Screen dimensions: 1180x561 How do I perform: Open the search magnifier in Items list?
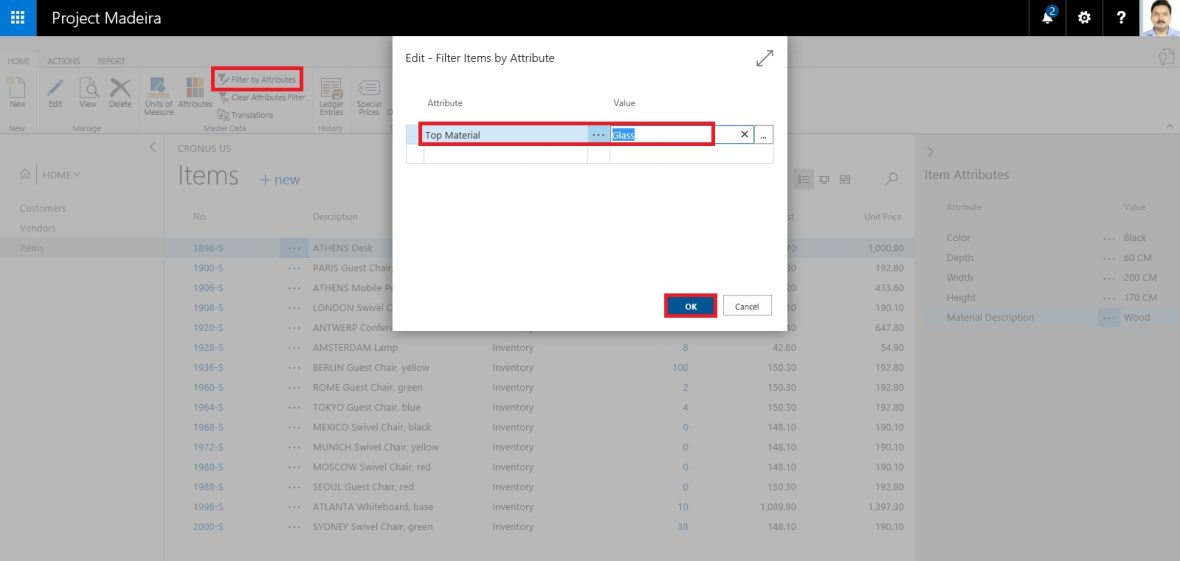[x=892, y=179]
